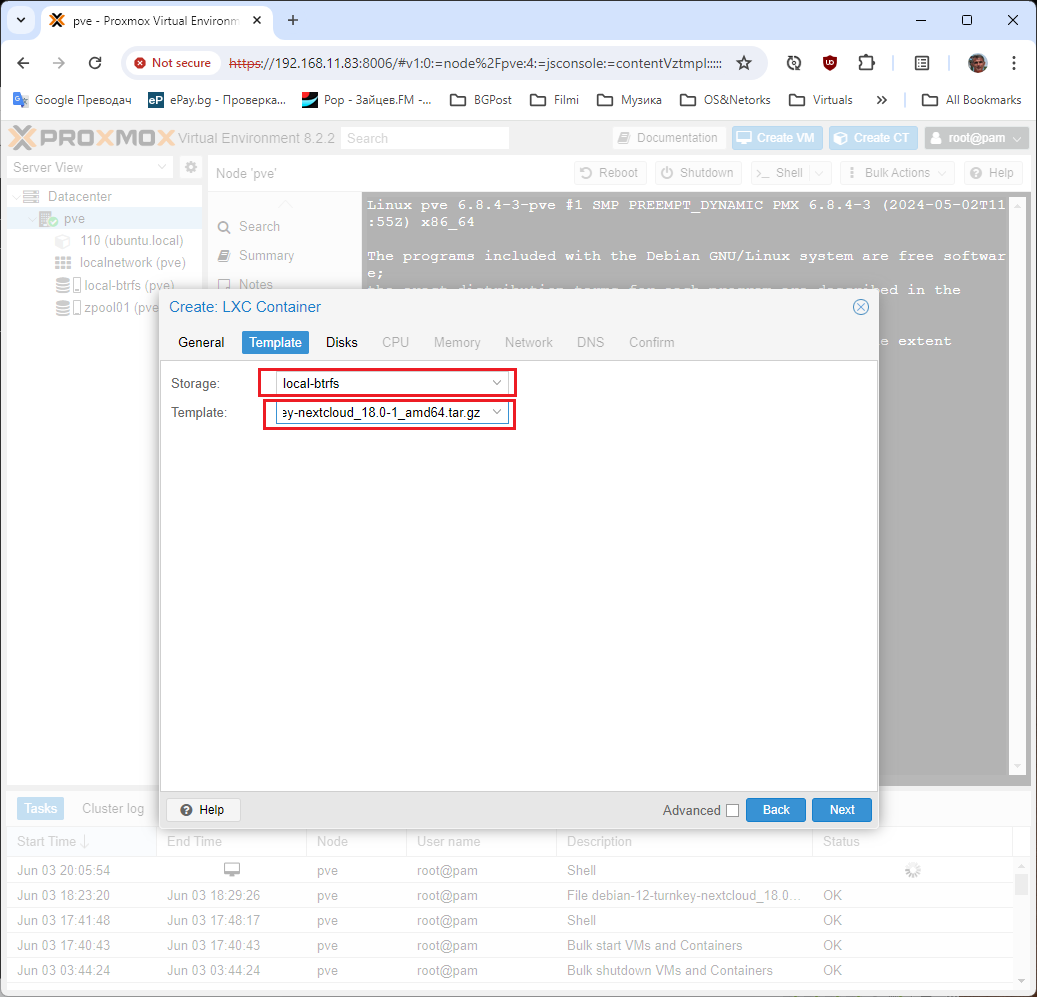1037x997 pixels.
Task: Click the Next button in wizard
Action: pos(842,810)
